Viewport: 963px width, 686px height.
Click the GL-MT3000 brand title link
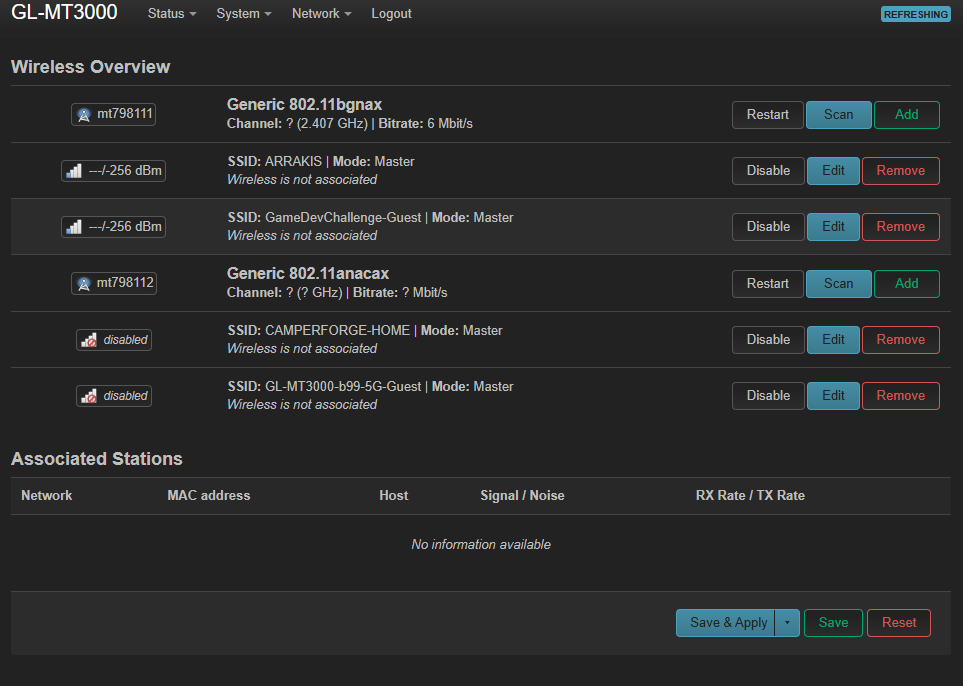point(64,13)
